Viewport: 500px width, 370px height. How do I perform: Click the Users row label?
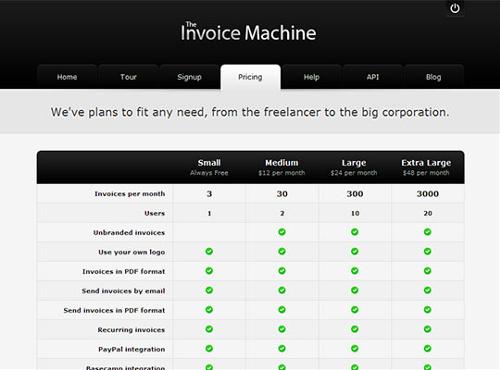[155, 213]
